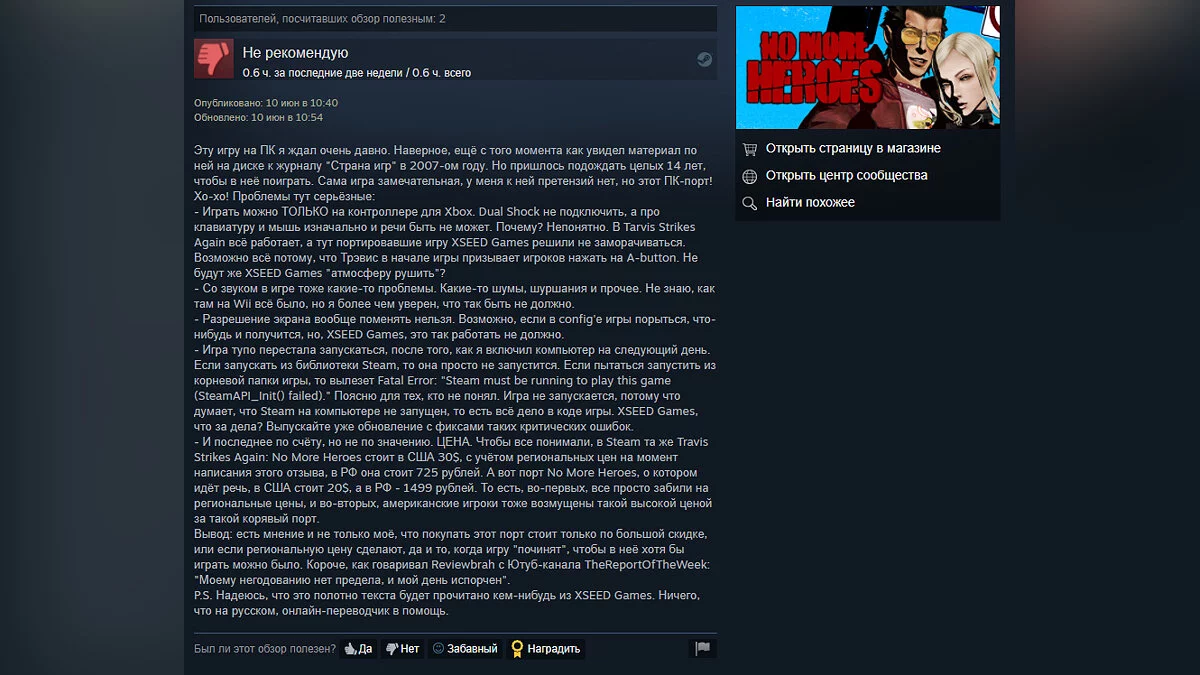Click the red thumbs-down review icon

click(x=213, y=59)
